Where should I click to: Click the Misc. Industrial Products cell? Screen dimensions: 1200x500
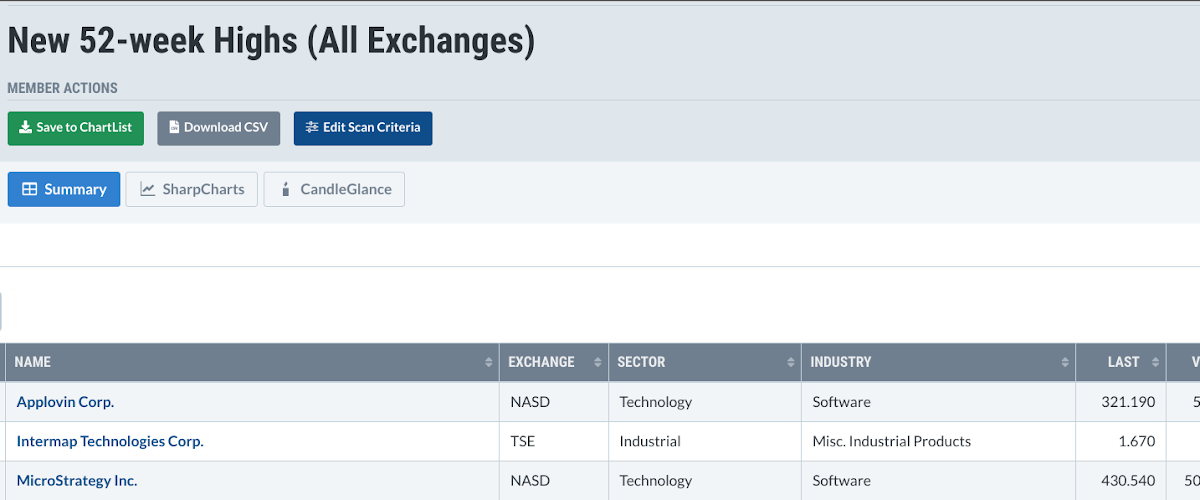(939, 441)
